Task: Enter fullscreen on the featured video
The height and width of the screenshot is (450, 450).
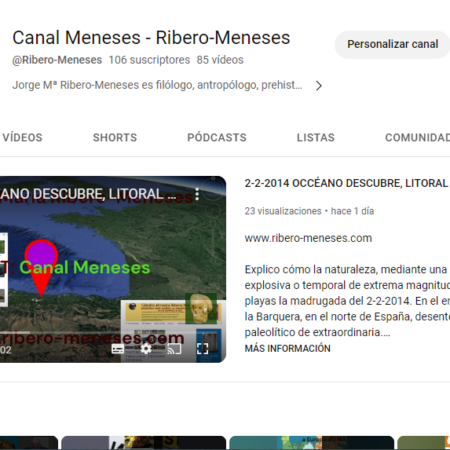Action: [202, 349]
